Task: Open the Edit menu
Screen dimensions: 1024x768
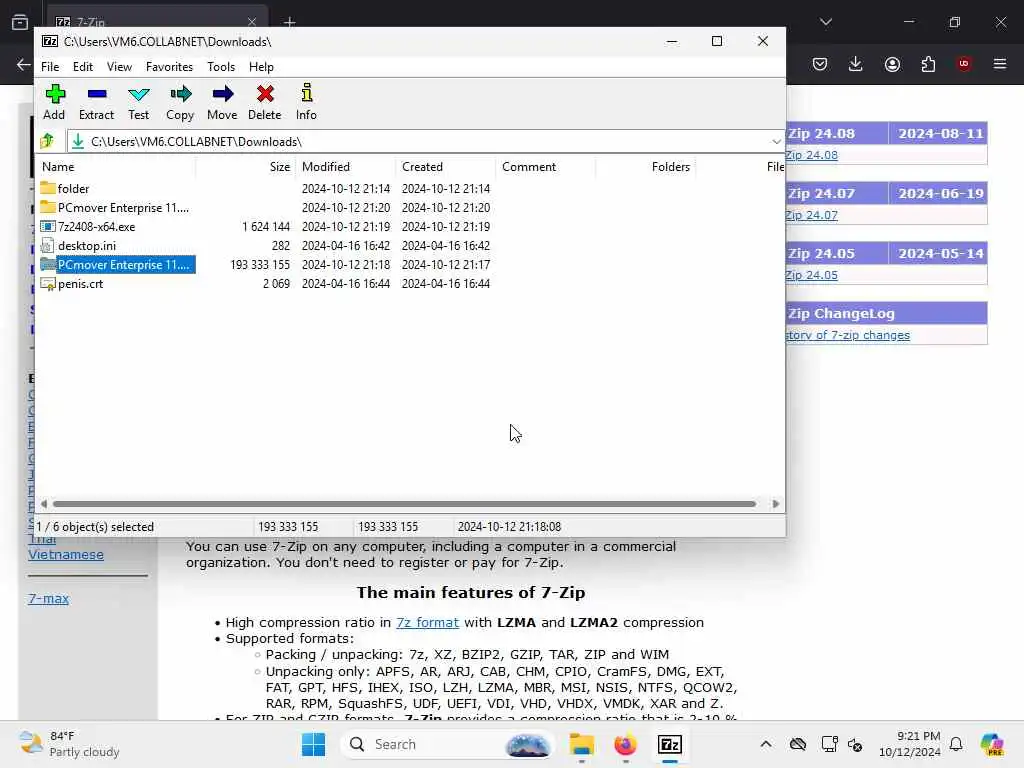Action: coord(82,67)
